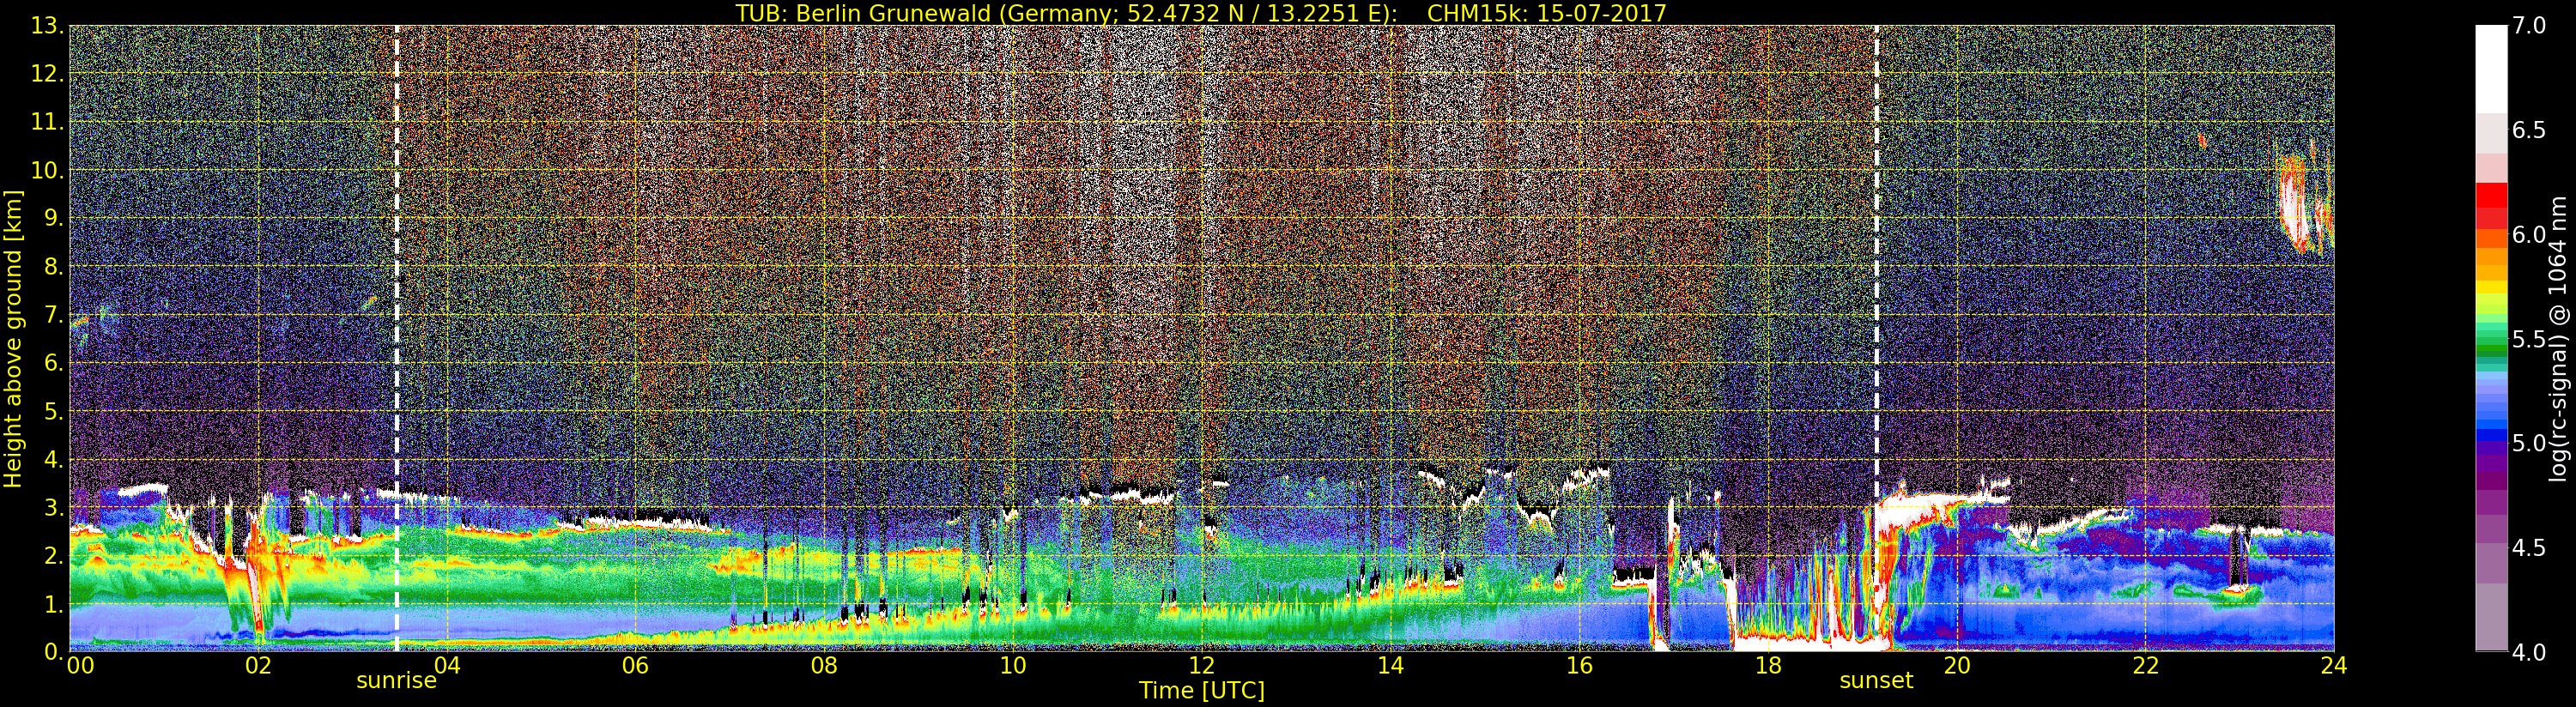Click the time-axis tick label '02'
2576x707 pixels.
pyautogui.click(x=258, y=666)
